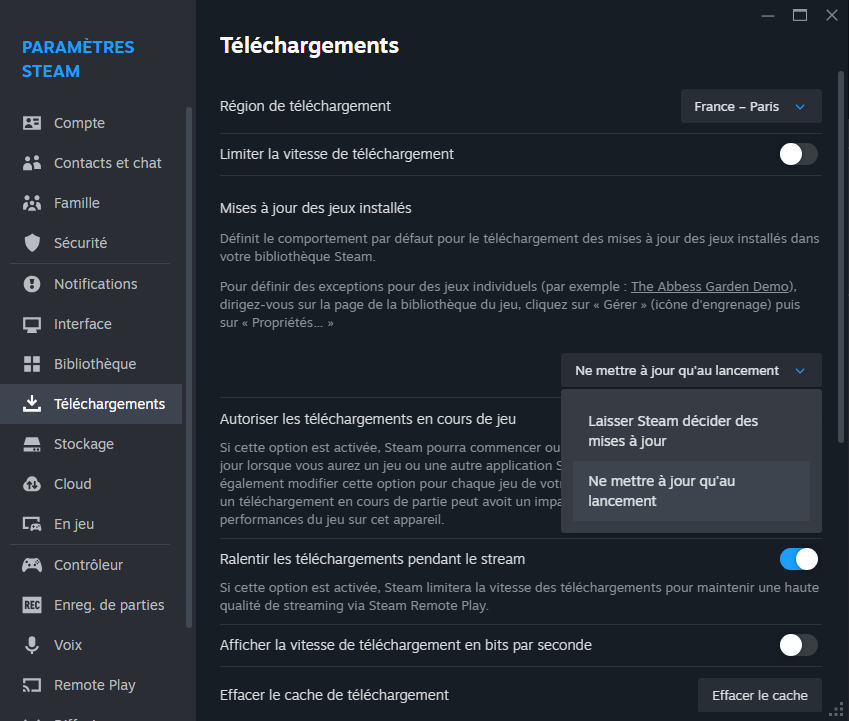Click the 'Téléchargements' page heading
Viewport: 849px width, 721px height.
309,46
